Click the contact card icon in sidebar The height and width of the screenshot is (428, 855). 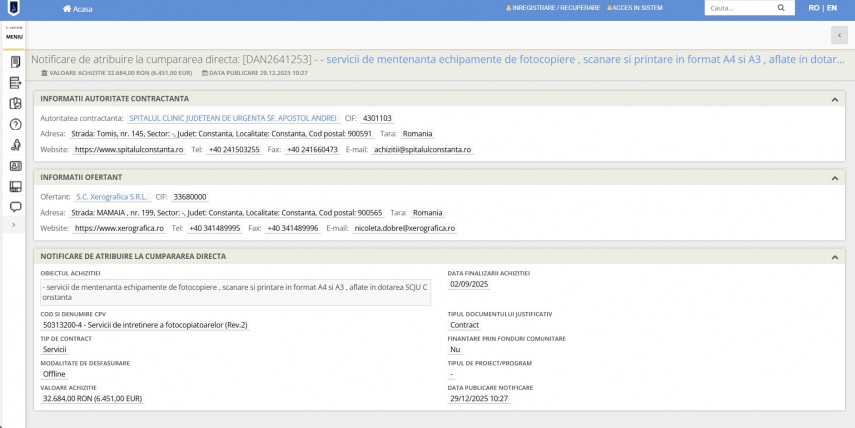(15, 166)
